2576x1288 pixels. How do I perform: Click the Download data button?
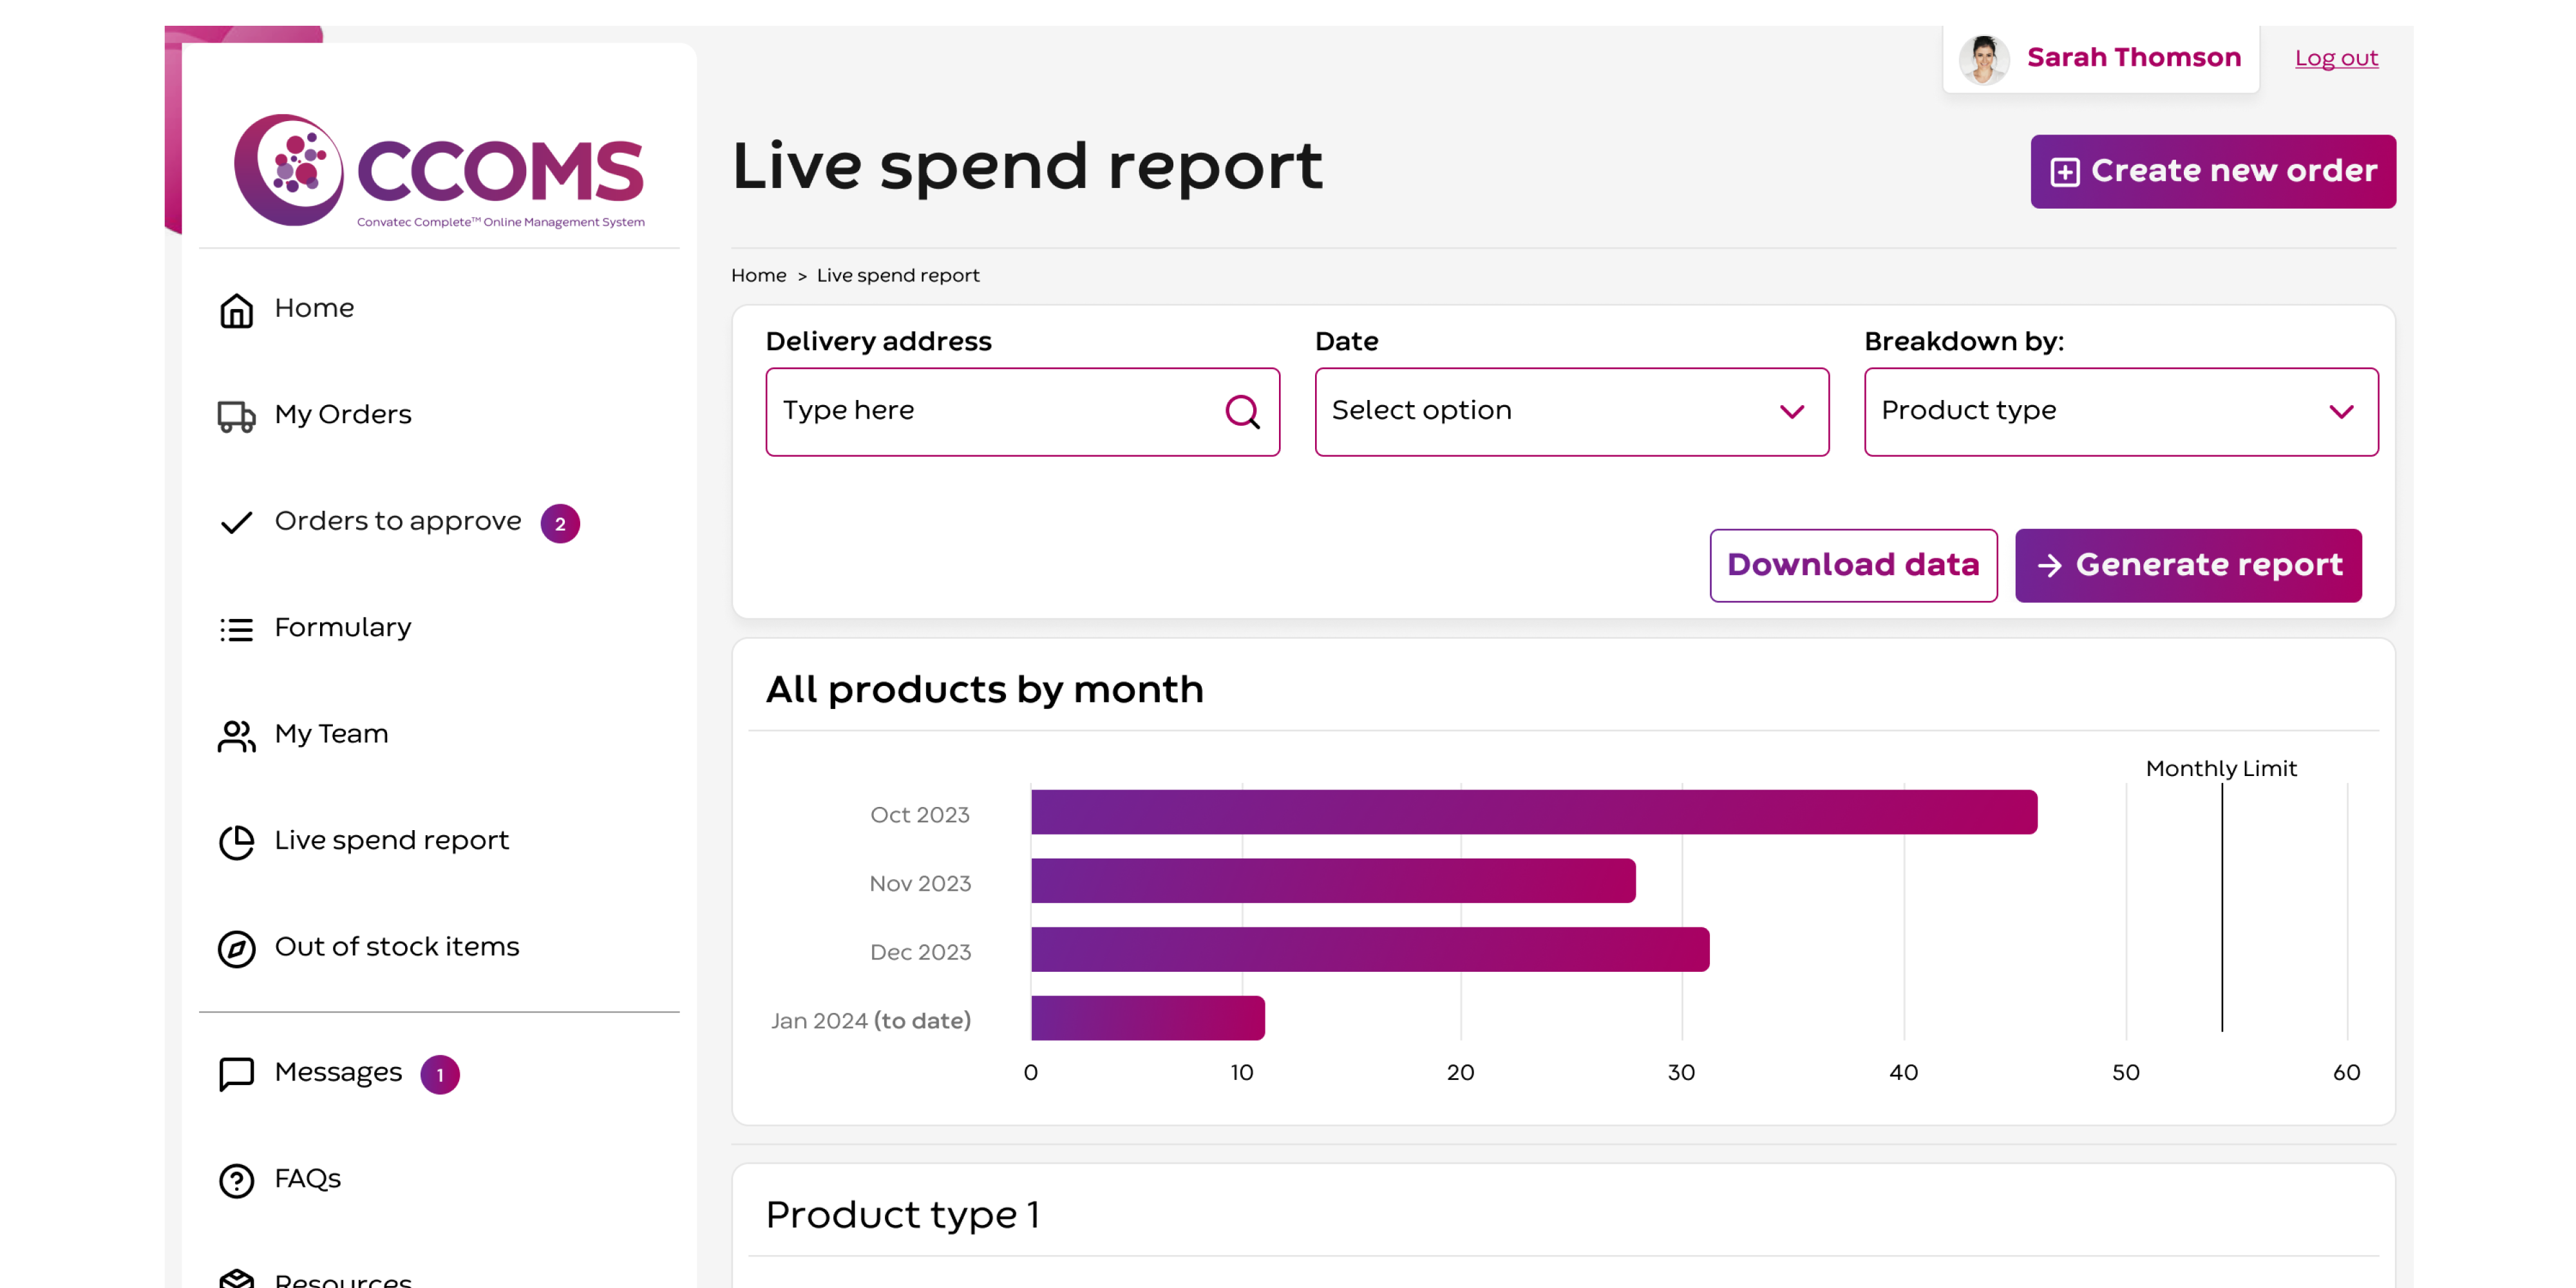(1853, 566)
